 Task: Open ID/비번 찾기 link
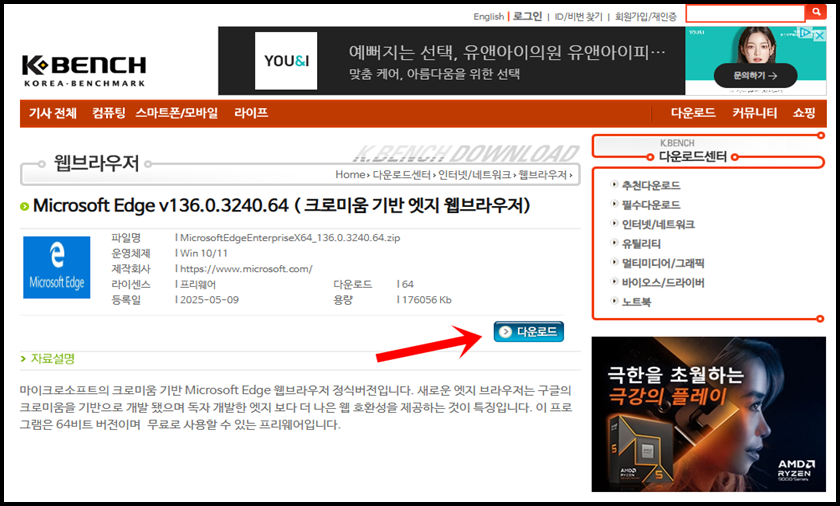[x=578, y=17]
